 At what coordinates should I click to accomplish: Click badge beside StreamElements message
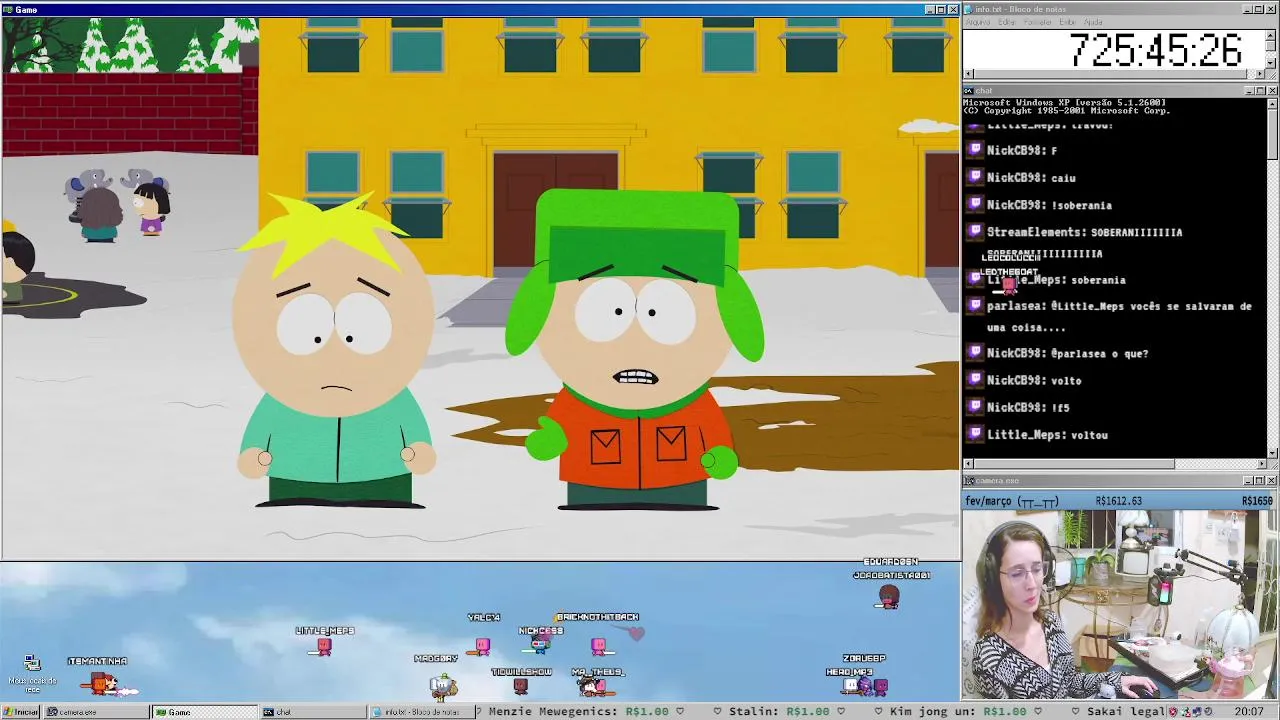tap(976, 231)
